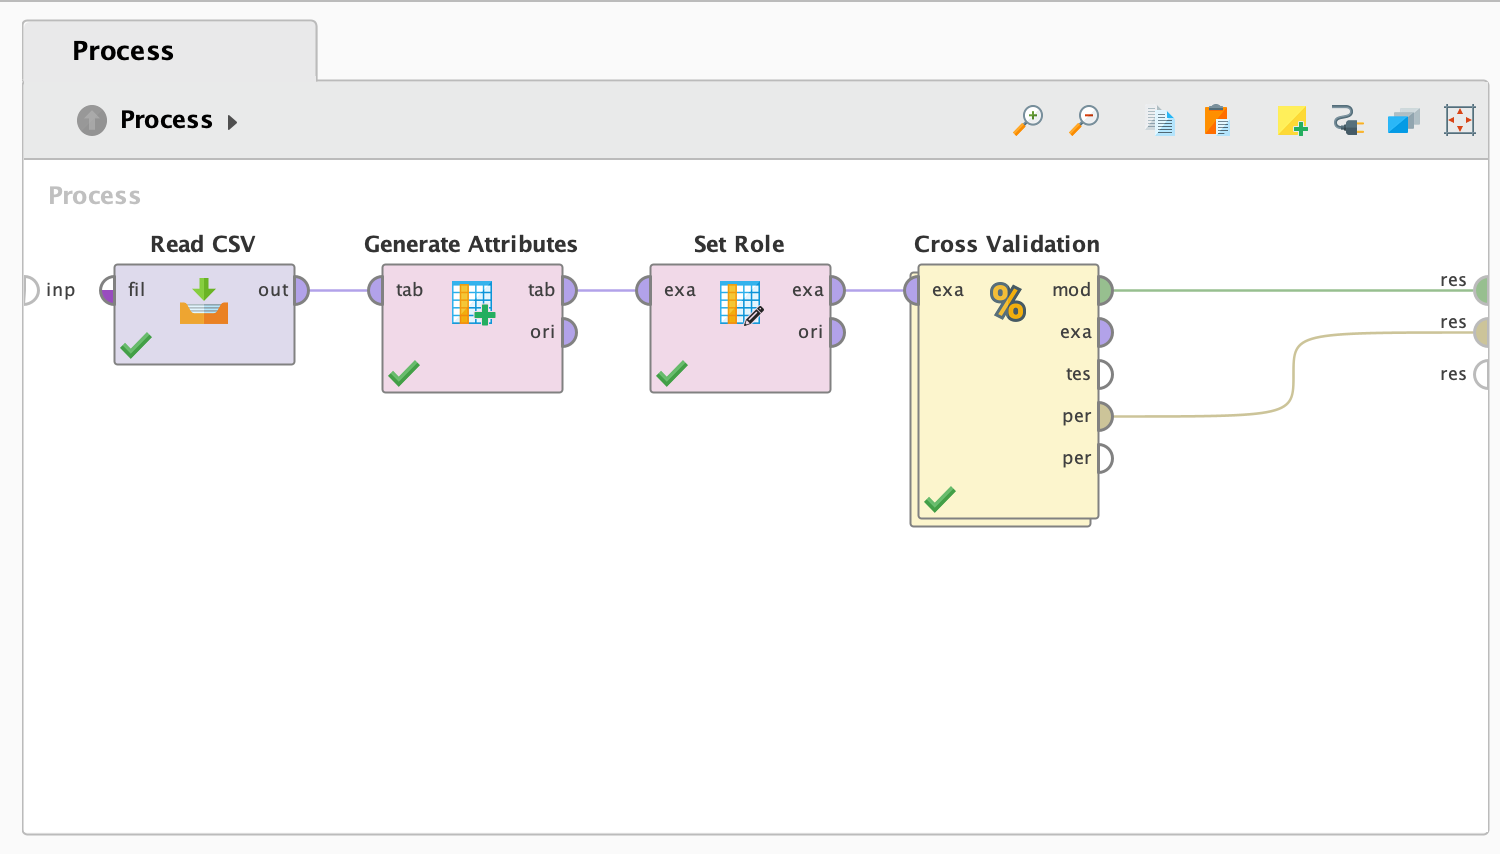Click the top green res result port

1481,291
